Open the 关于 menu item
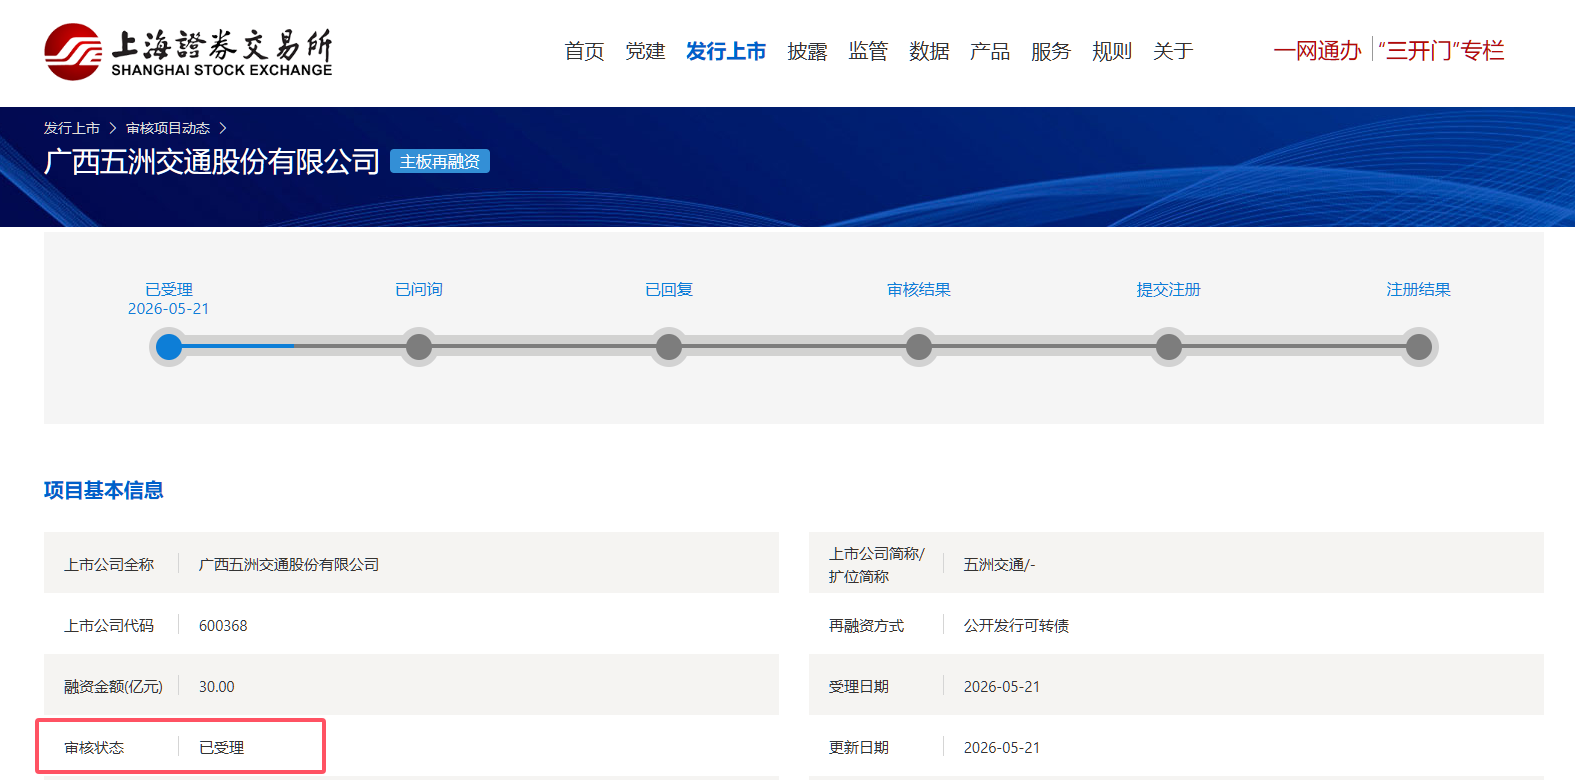Image resolution: width=1575 pixels, height=780 pixels. (1173, 51)
